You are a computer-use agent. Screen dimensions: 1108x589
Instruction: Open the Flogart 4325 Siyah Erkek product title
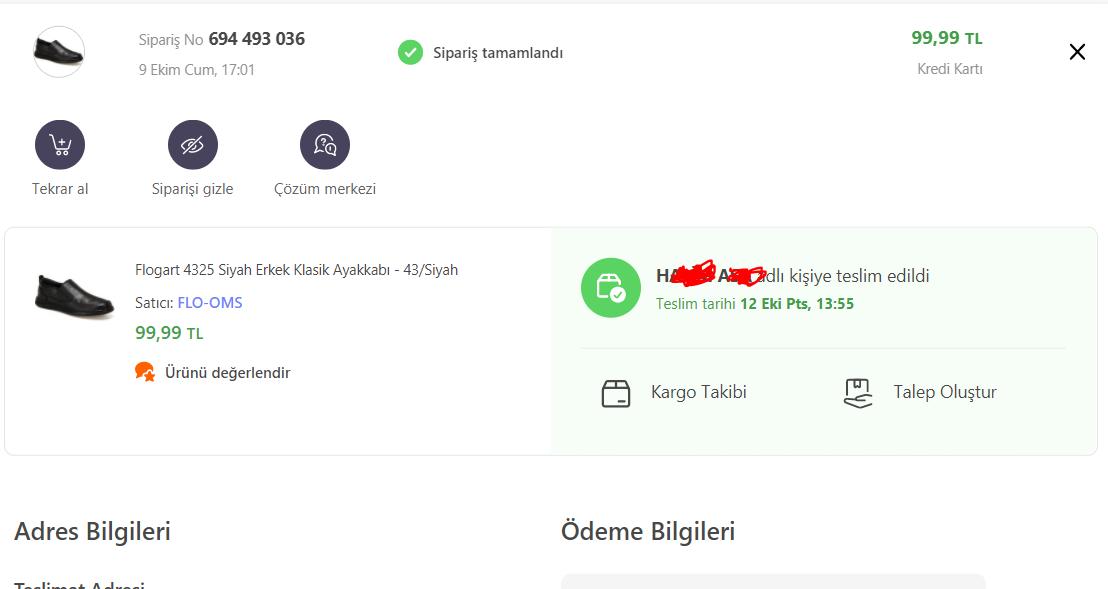click(x=296, y=270)
